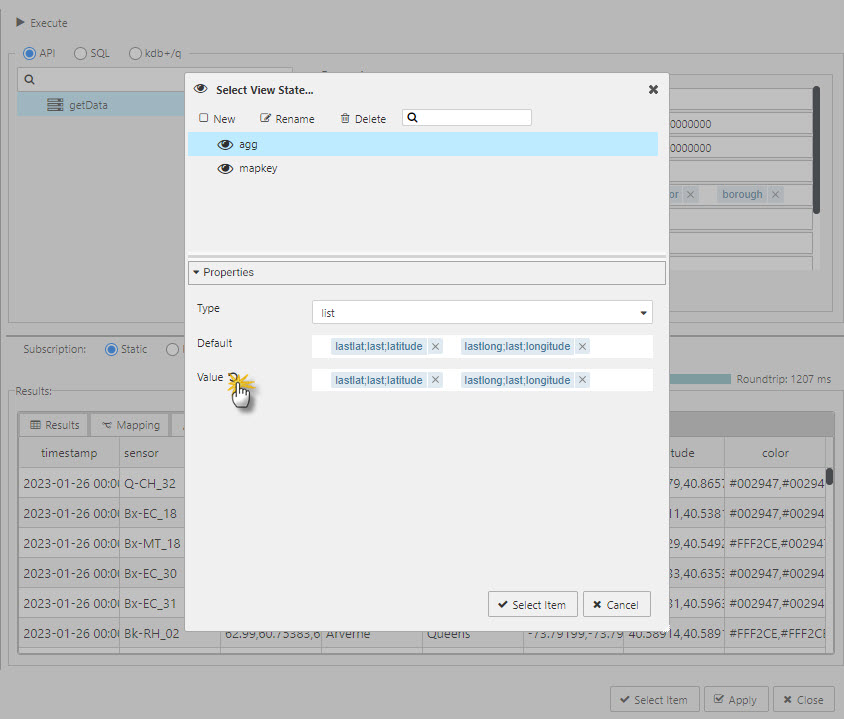The height and width of the screenshot is (719, 844).
Task: Click the Results grid icon on its tab
Action: click(x=34, y=424)
